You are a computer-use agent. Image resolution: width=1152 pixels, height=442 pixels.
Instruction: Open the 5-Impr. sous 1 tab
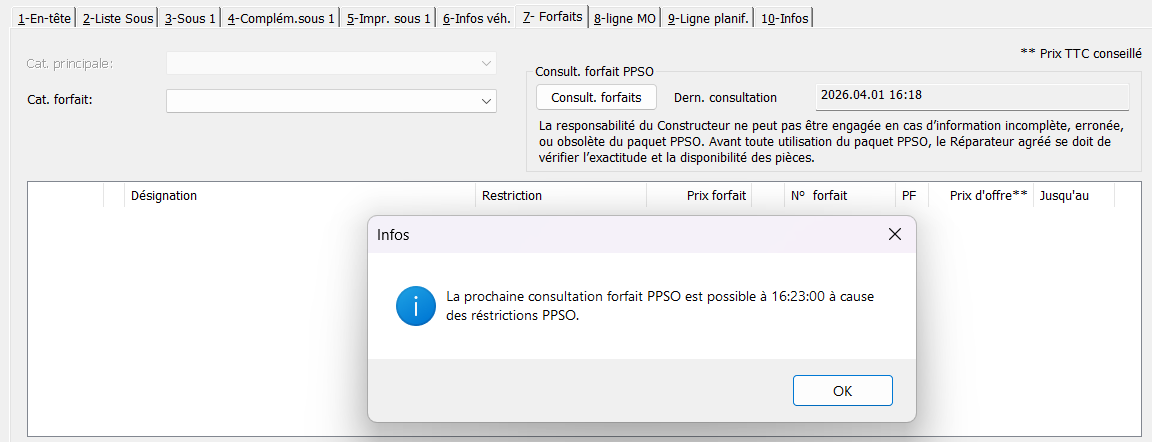[x=388, y=18]
